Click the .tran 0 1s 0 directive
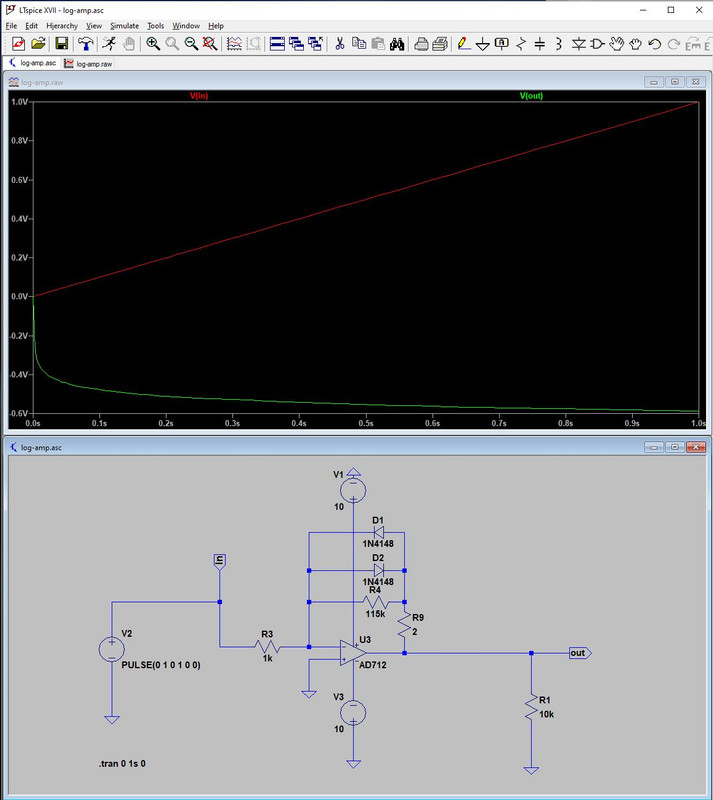The image size is (713, 800). click(122, 764)
